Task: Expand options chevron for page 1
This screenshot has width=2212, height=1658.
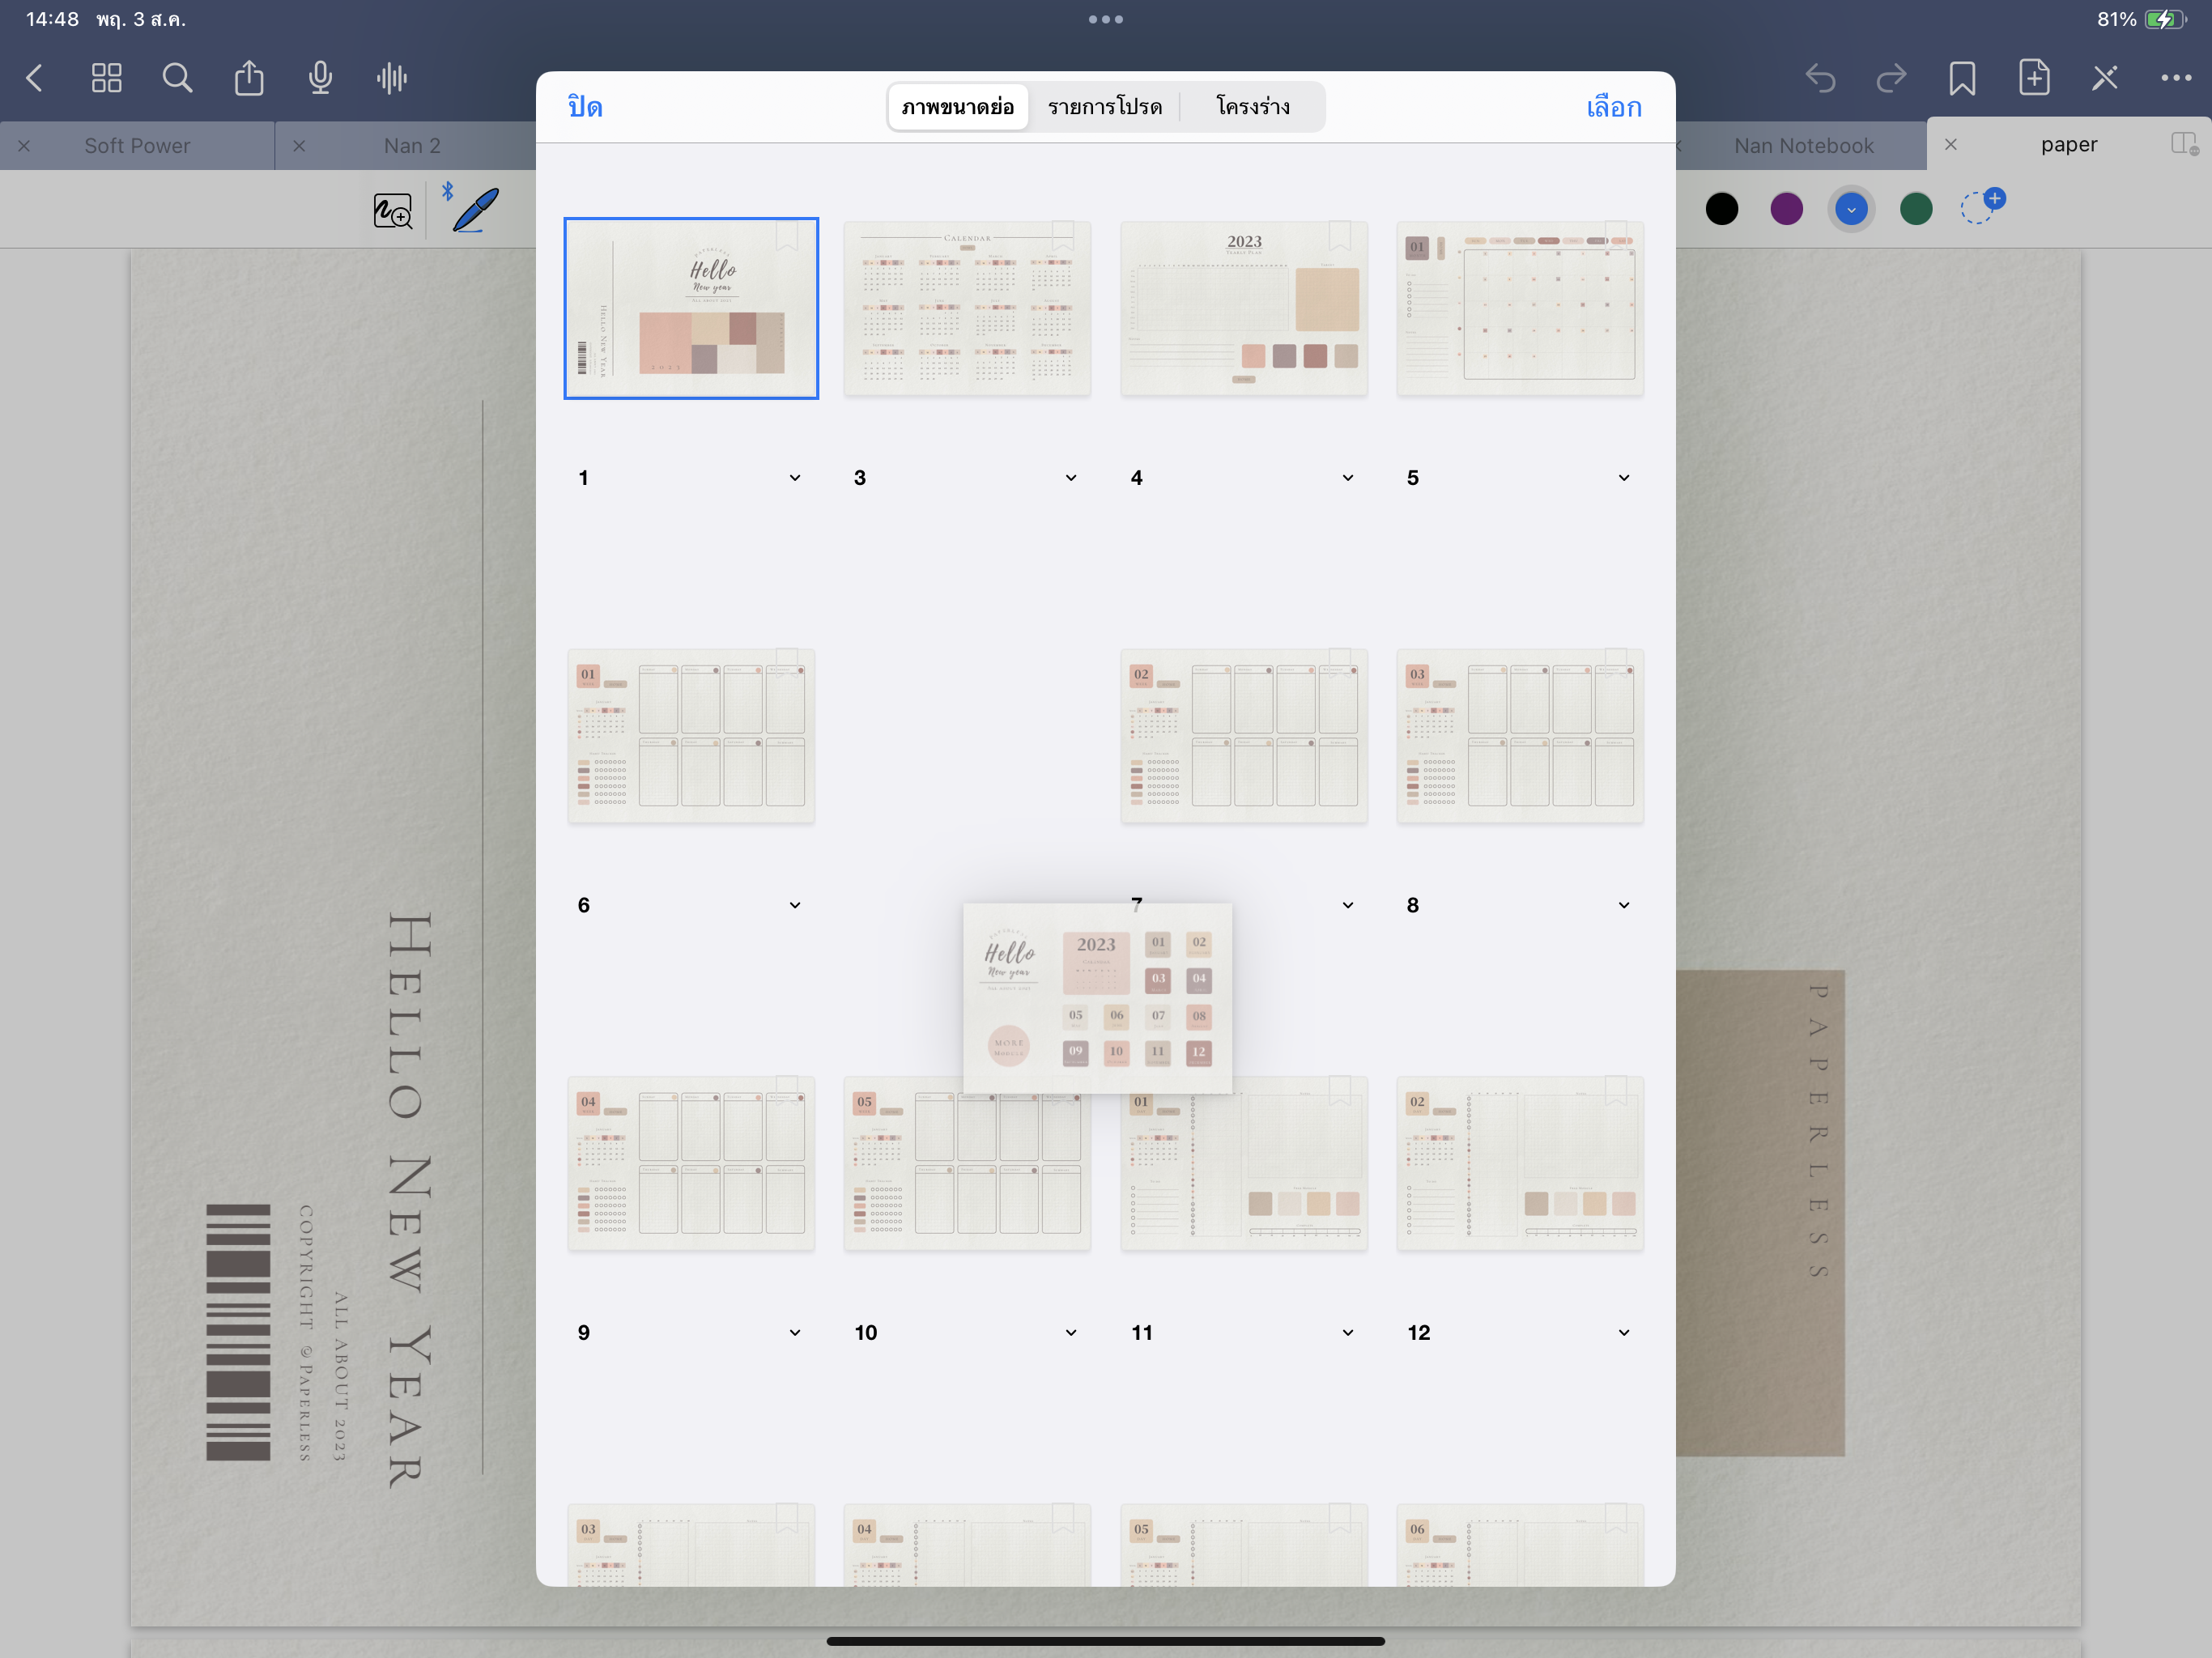Action: click(795, 478)
